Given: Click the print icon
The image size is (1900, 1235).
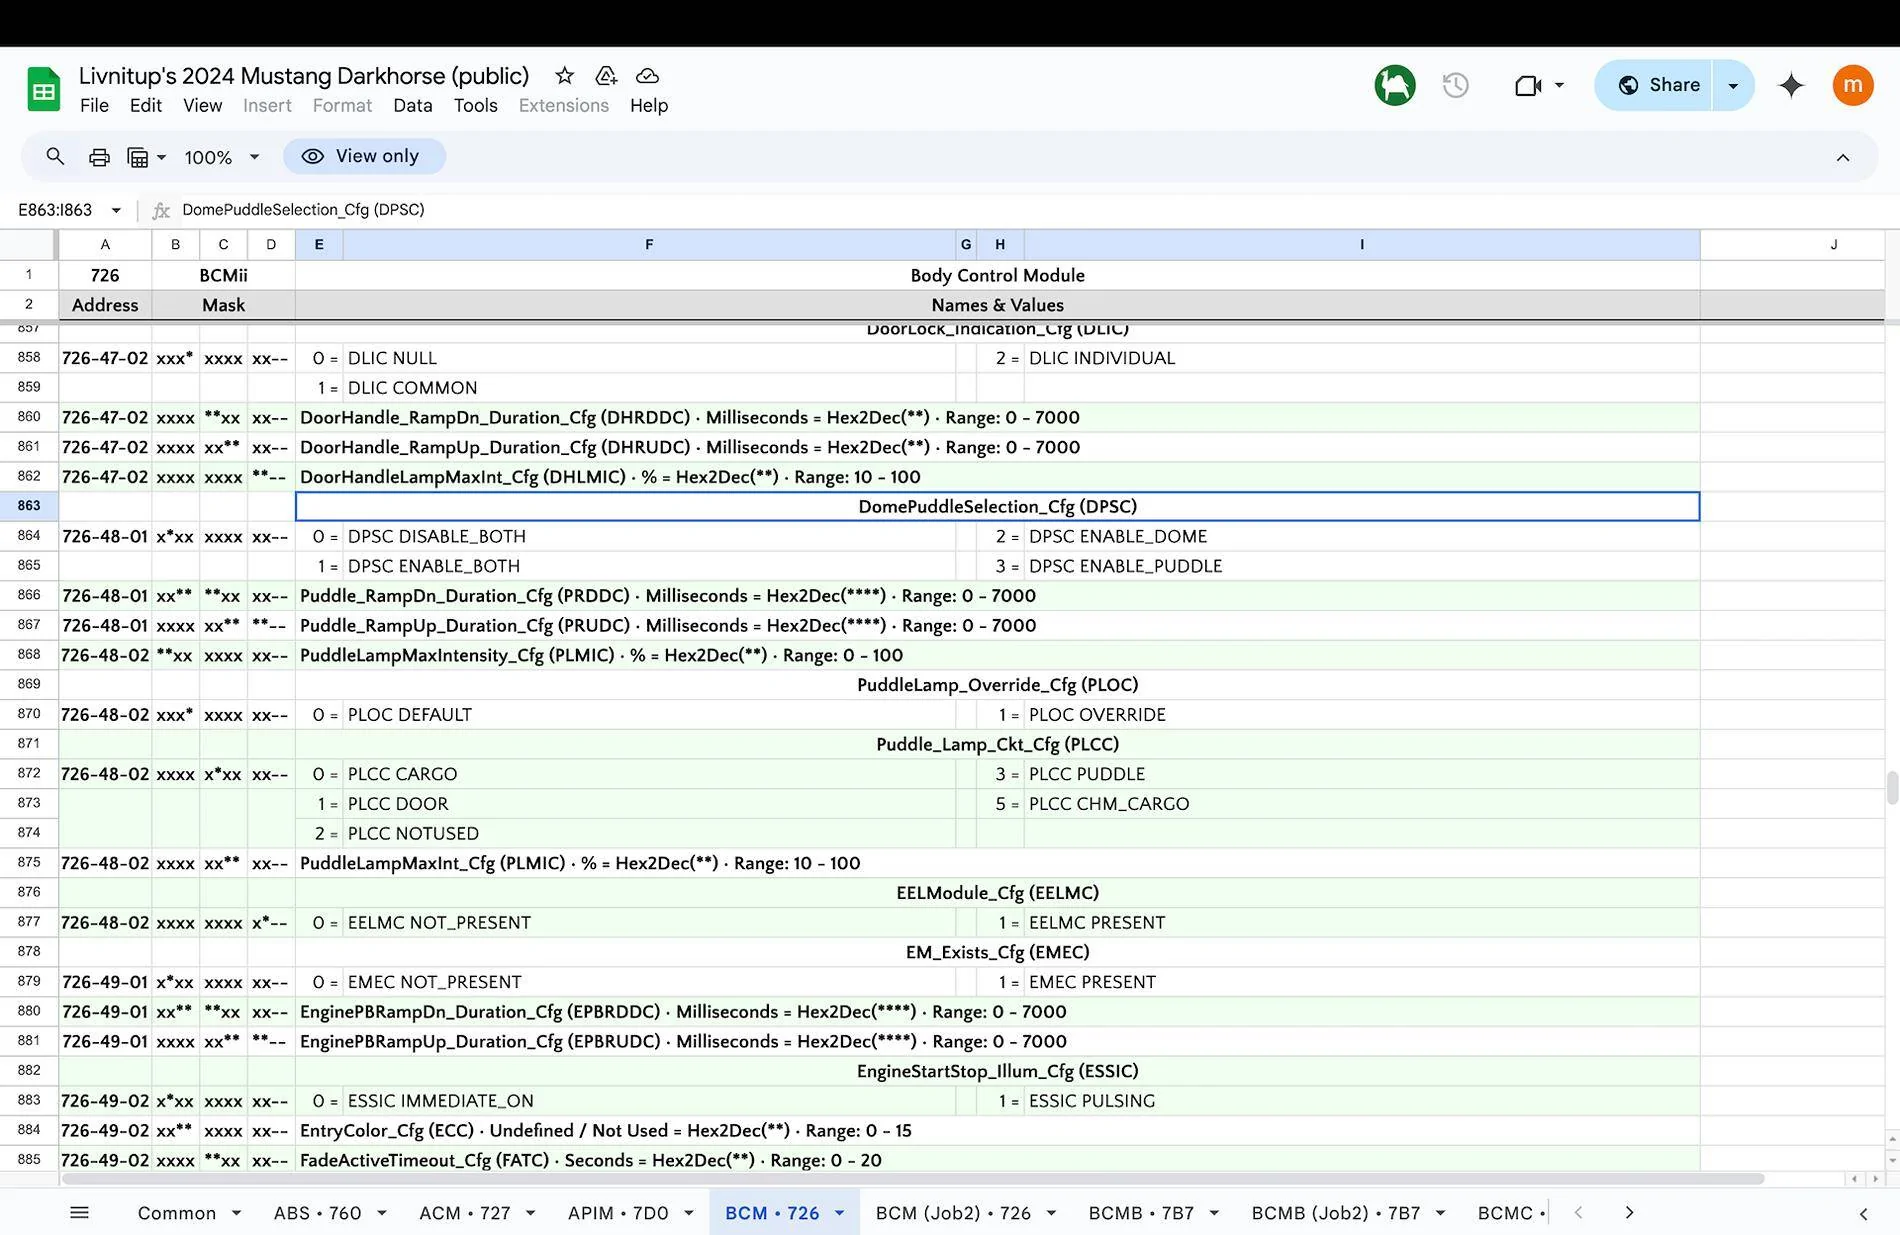Looking at the screenshot, I should tap(99, 157).
